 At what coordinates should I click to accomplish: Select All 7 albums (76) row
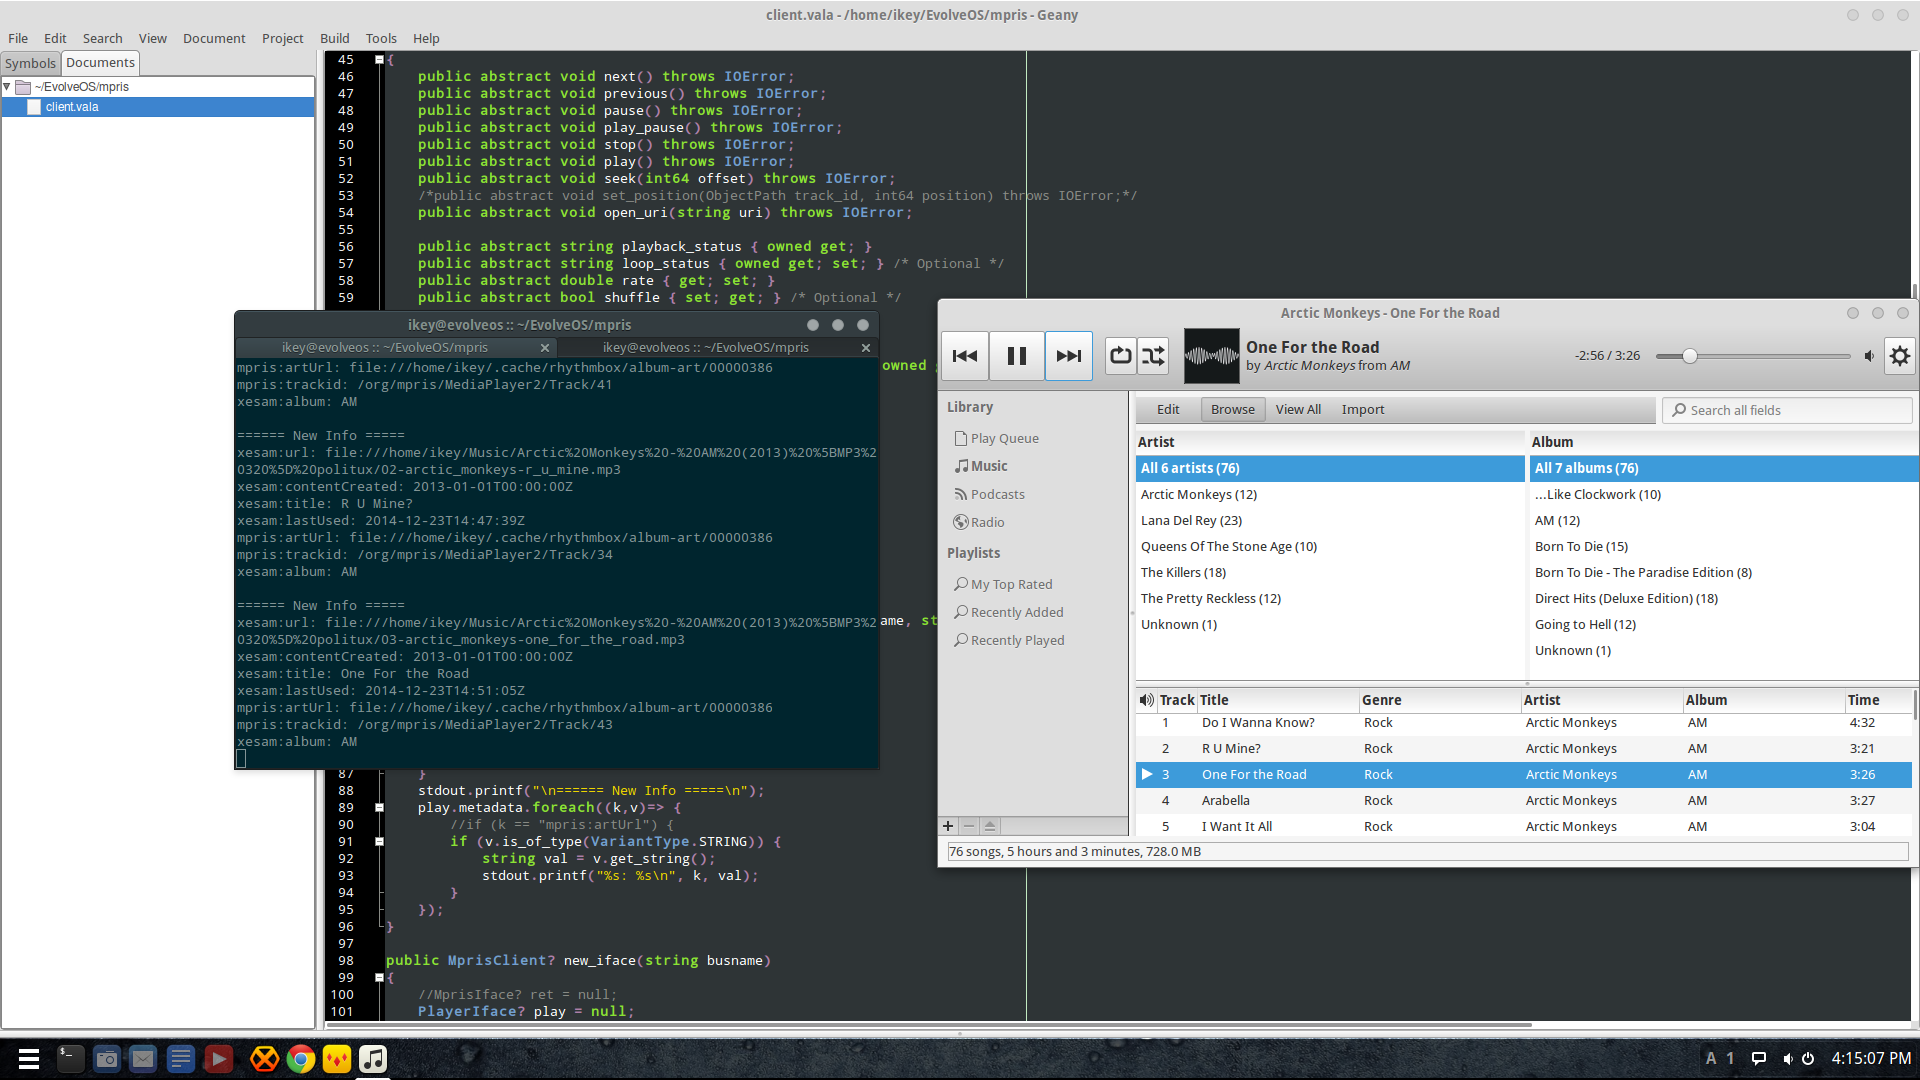[x=1723, y=469]
